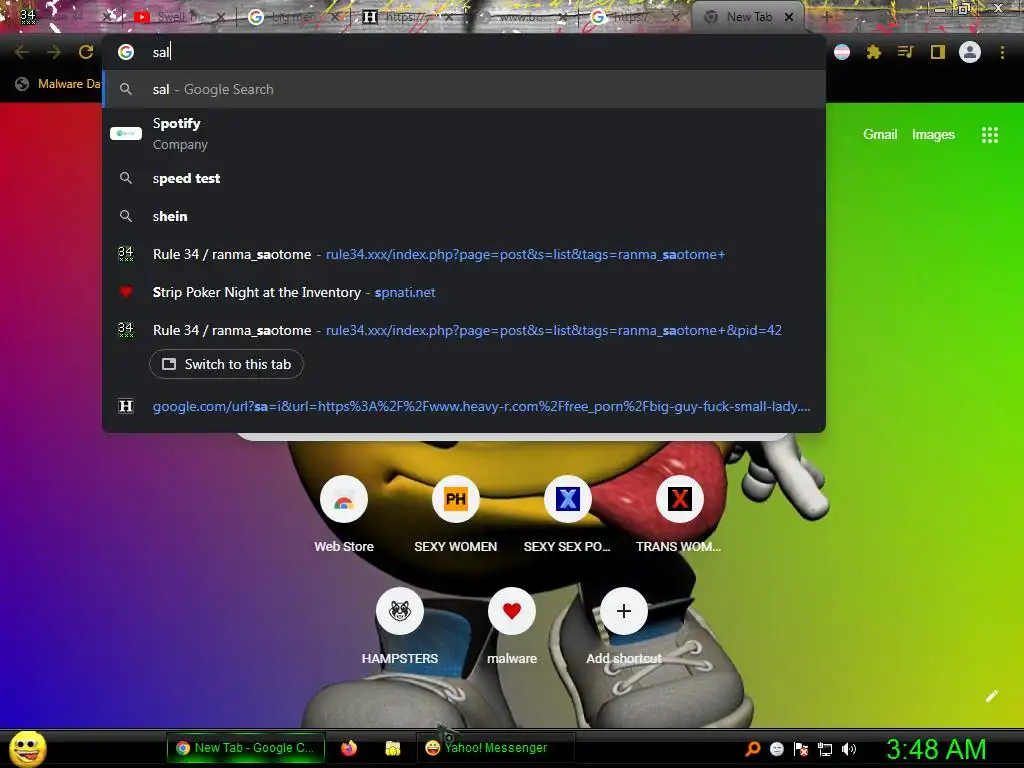Select the Spotify Company suggestion
Image resolution: width=1024 pixels, height=768 pixels.
pos(464,134)
